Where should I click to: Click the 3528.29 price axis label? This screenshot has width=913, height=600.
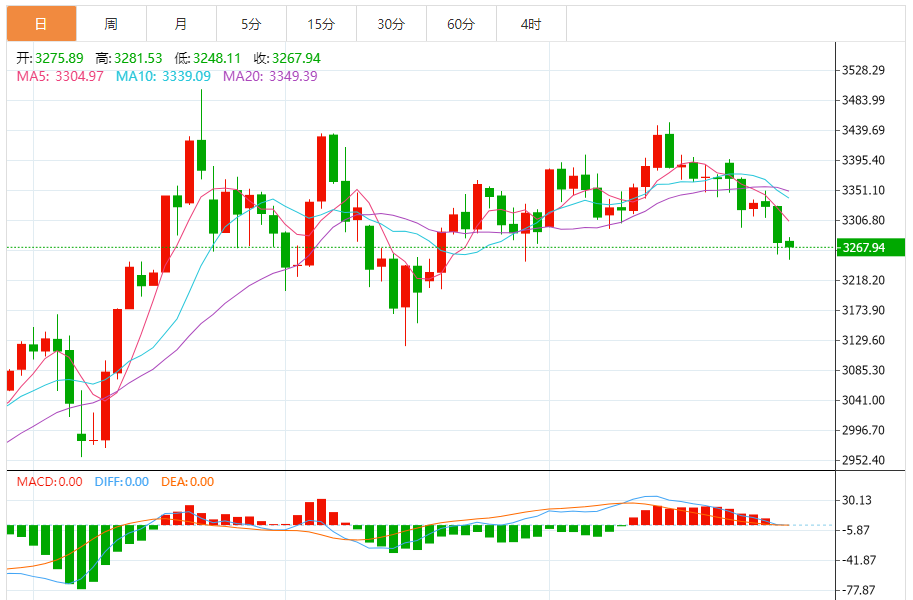tap(864, 70)
